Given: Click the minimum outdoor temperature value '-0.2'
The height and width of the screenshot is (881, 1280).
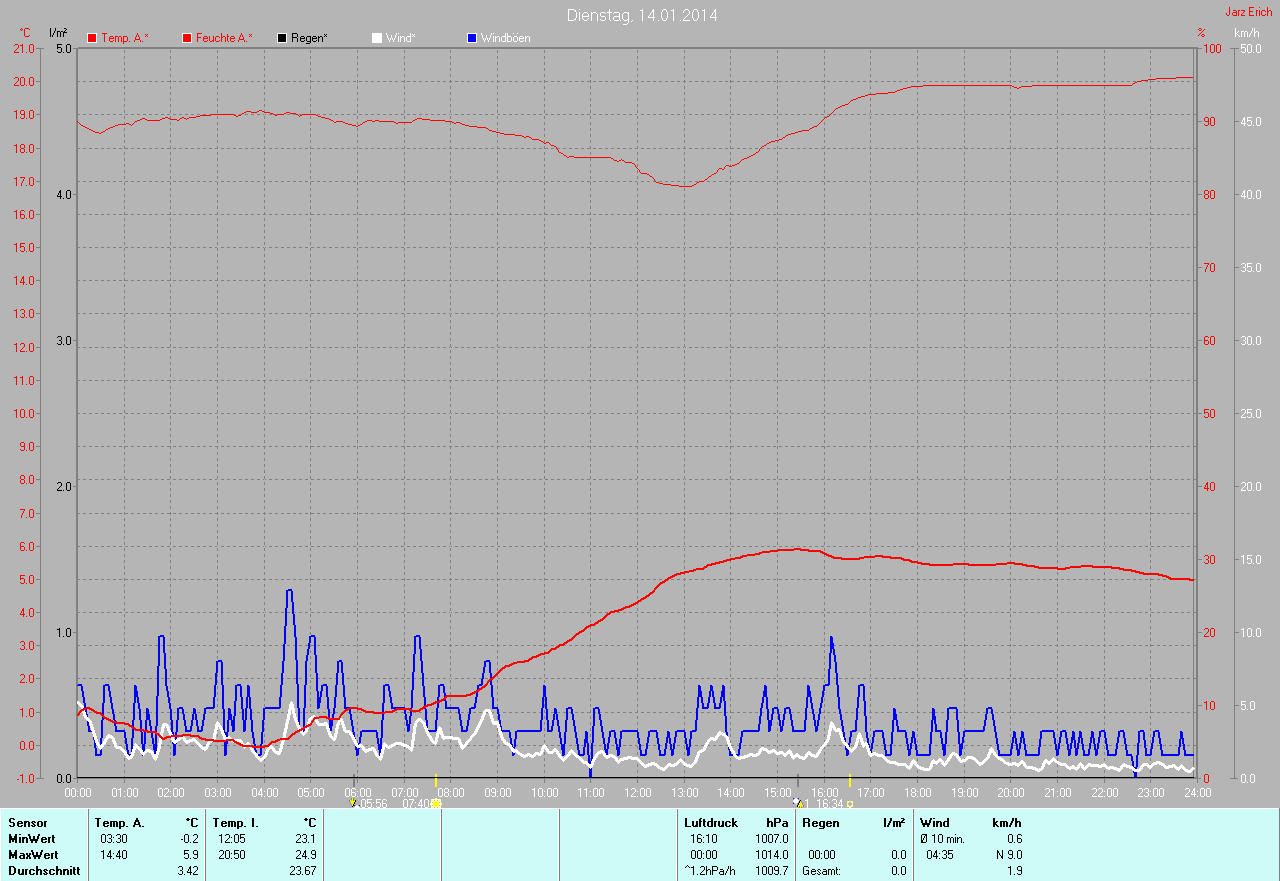Looking at the screenshot, I should point(188,838).
